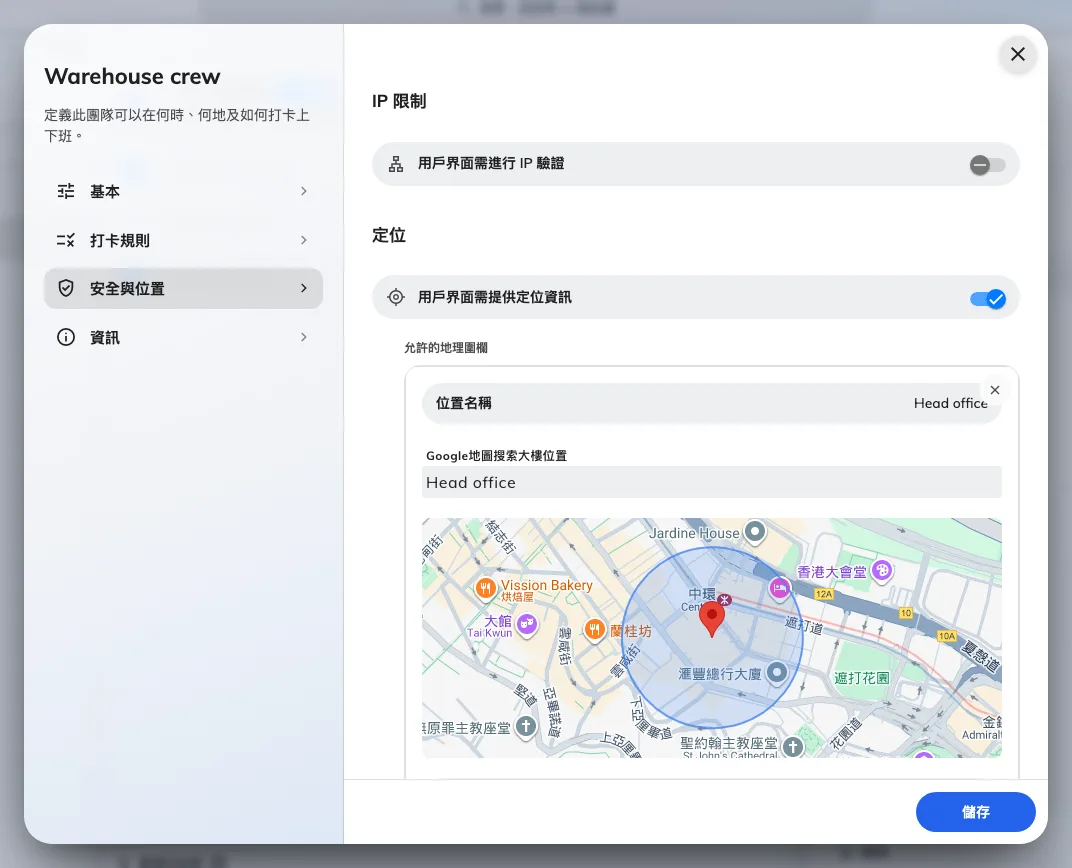Image resolution: width=1072 pixels, height=868 pixels.
Task: Expand the 基本 chevron arrow
Action: (304, 191)
